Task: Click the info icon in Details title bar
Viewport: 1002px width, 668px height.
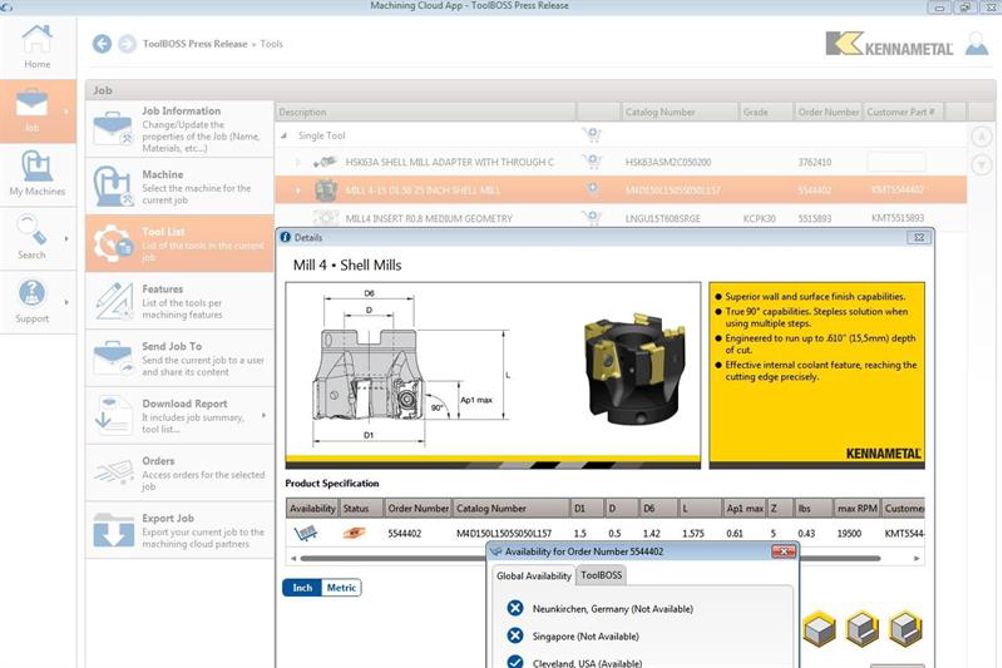Action: point(285,237)
